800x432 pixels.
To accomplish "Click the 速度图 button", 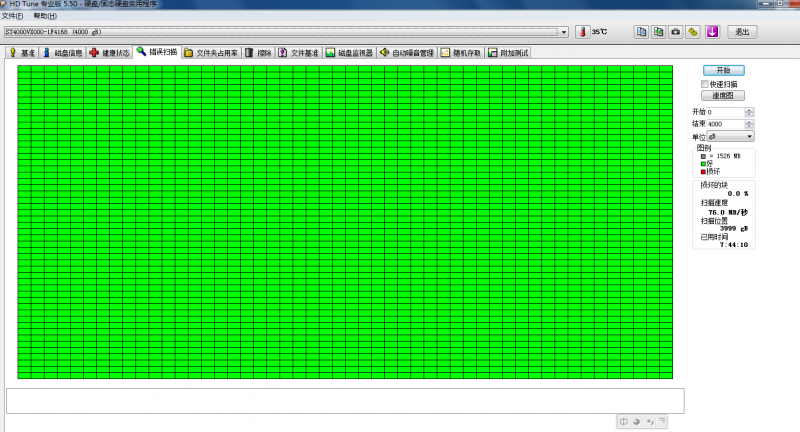I will [723, 95].
